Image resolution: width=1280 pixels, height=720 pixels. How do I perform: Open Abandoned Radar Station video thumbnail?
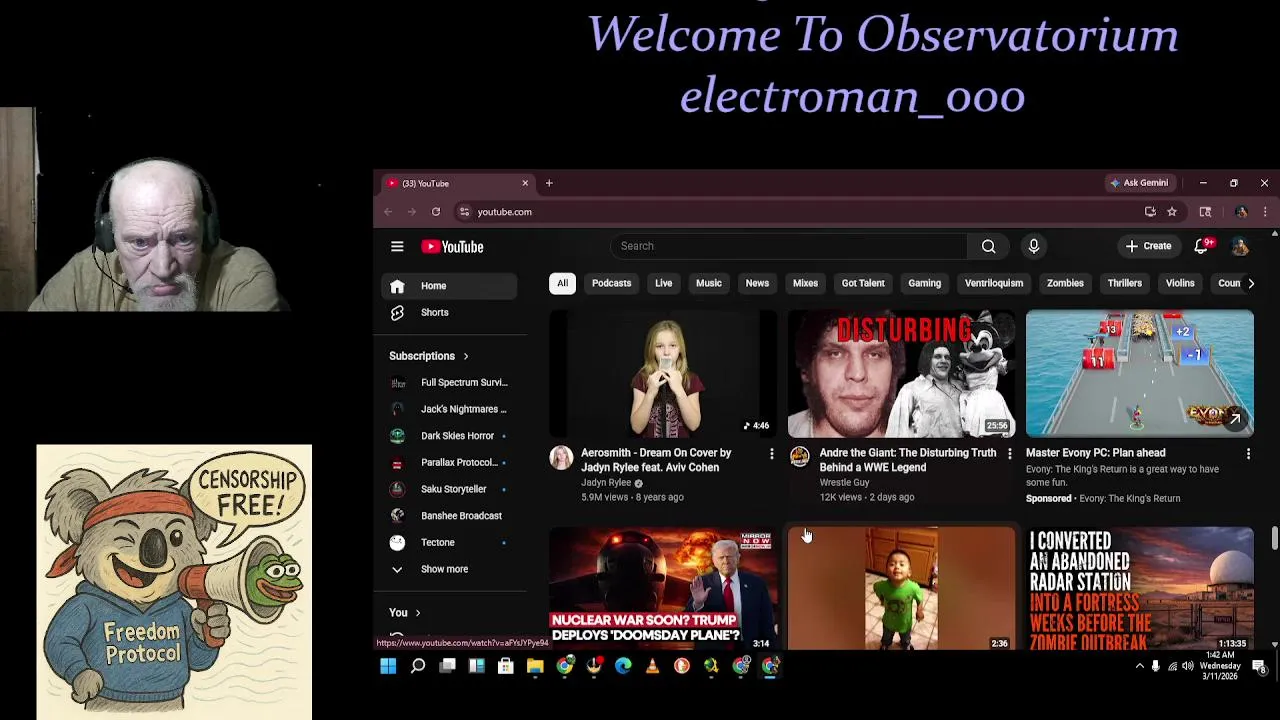(x=1139, y=589)
